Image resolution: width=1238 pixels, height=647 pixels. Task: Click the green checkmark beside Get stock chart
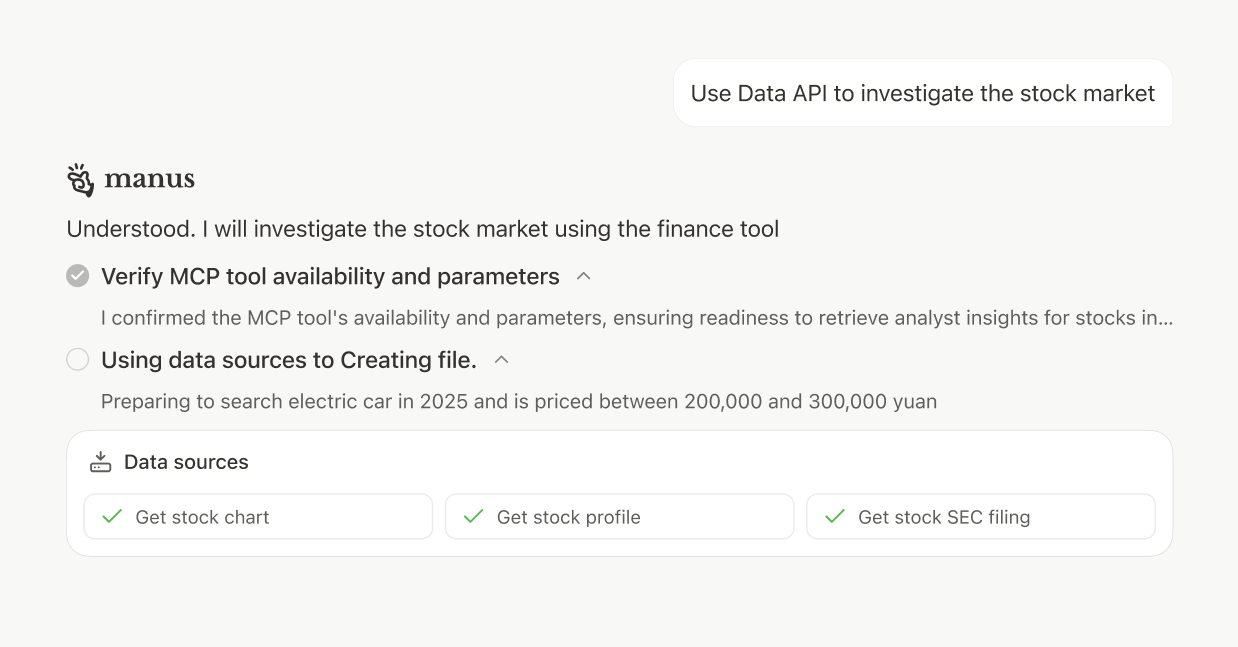pyautogui.click(x=112, y=516)
